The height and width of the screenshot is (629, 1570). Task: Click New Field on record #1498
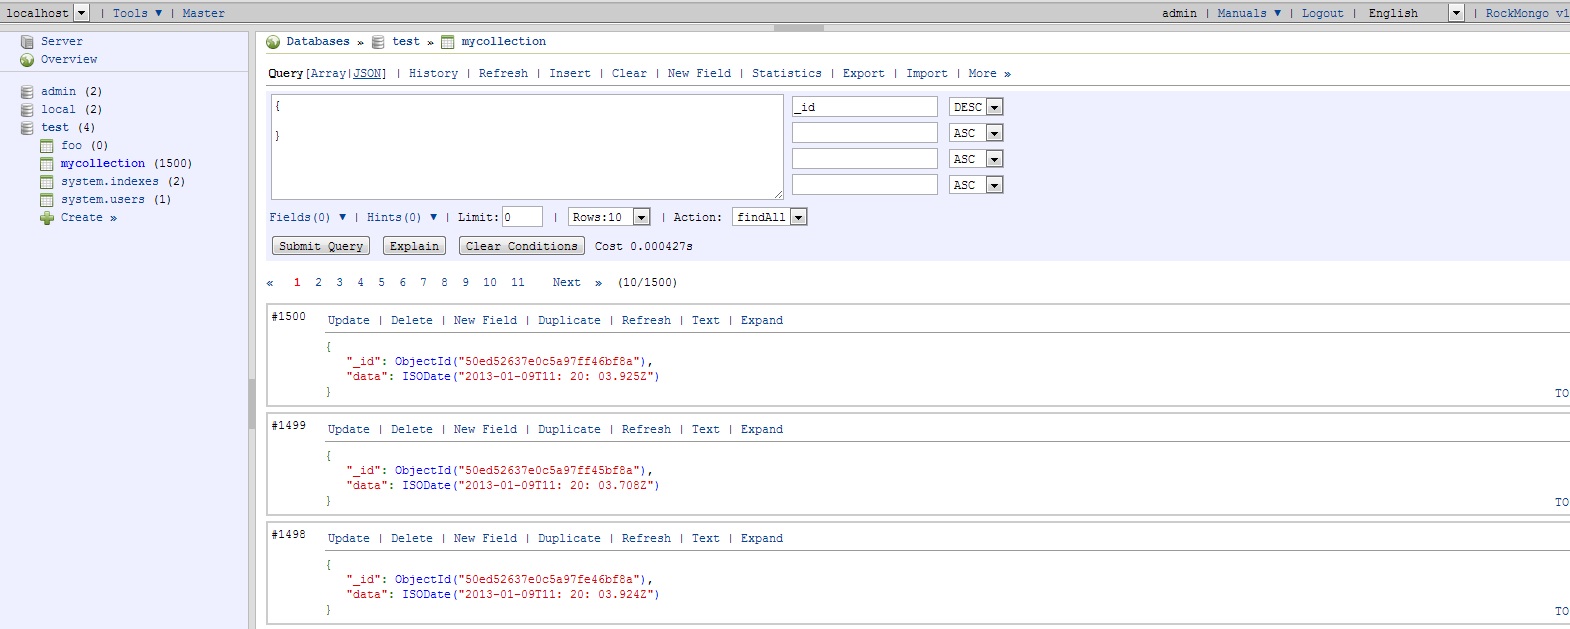[x=485, y=539]
